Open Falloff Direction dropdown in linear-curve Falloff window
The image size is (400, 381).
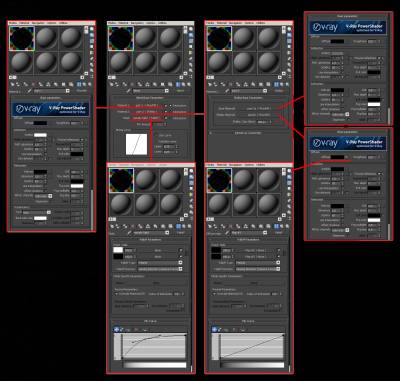(258, 269)
